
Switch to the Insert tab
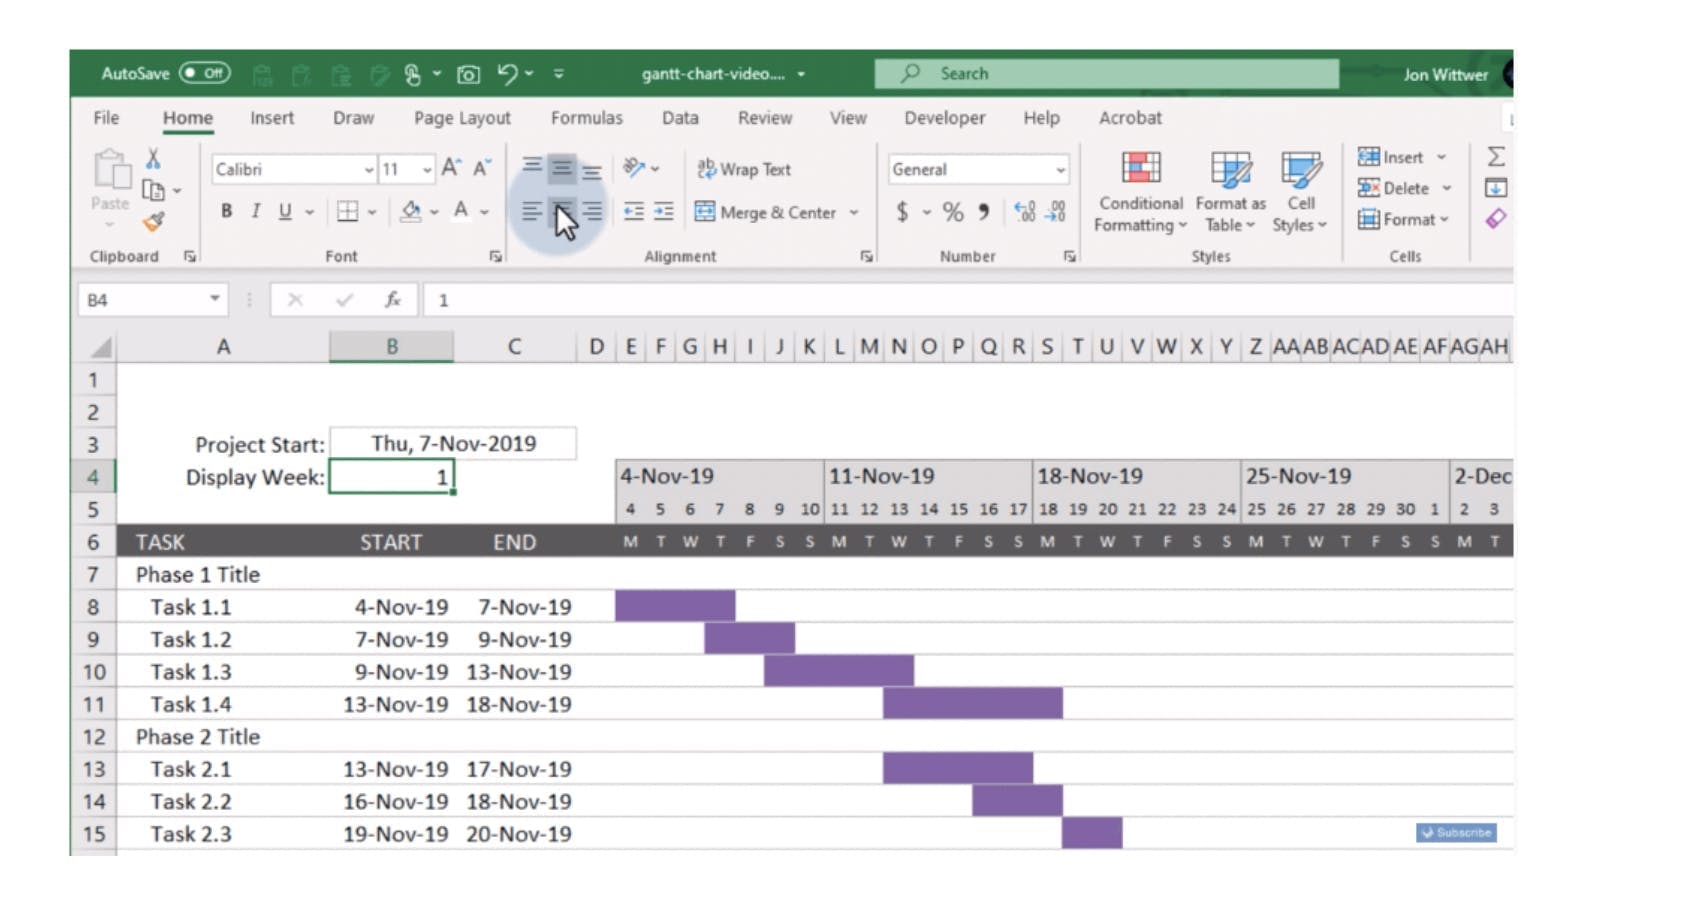(272, 117)
